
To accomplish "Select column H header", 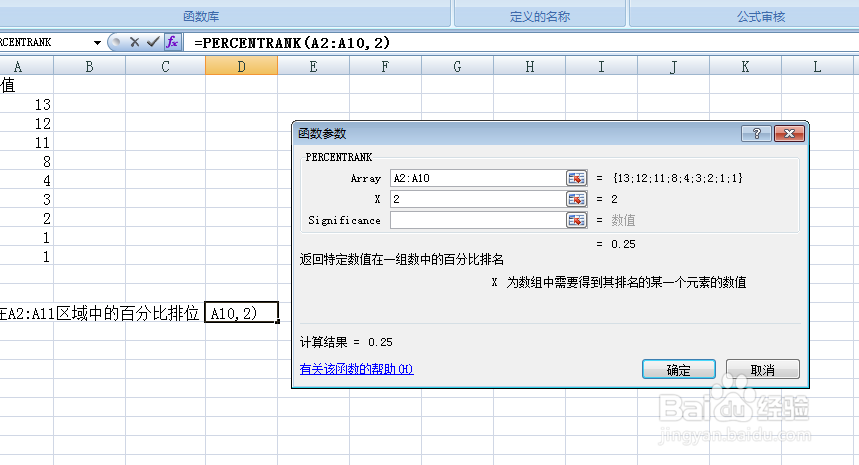I will 530,67.
